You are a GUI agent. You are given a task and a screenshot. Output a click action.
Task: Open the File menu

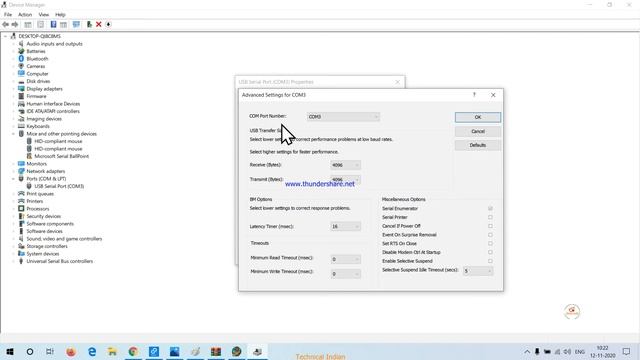(8, 15)
